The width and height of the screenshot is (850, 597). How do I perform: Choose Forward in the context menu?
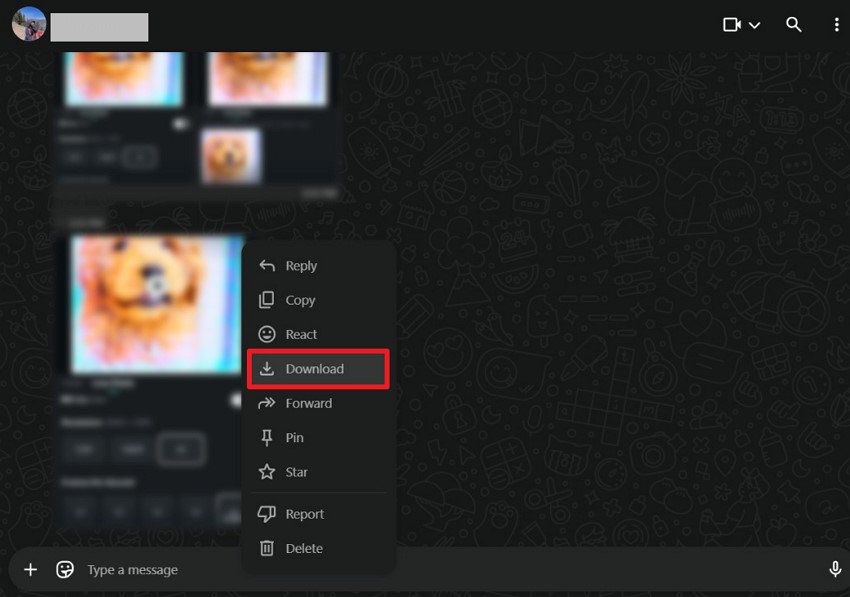(x=308, y=404)
